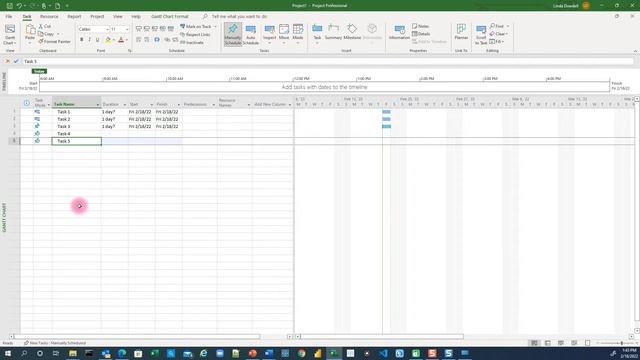Open the Add New Column dropdown
Viewport: 640px width, 360px height.
(290, 105)
